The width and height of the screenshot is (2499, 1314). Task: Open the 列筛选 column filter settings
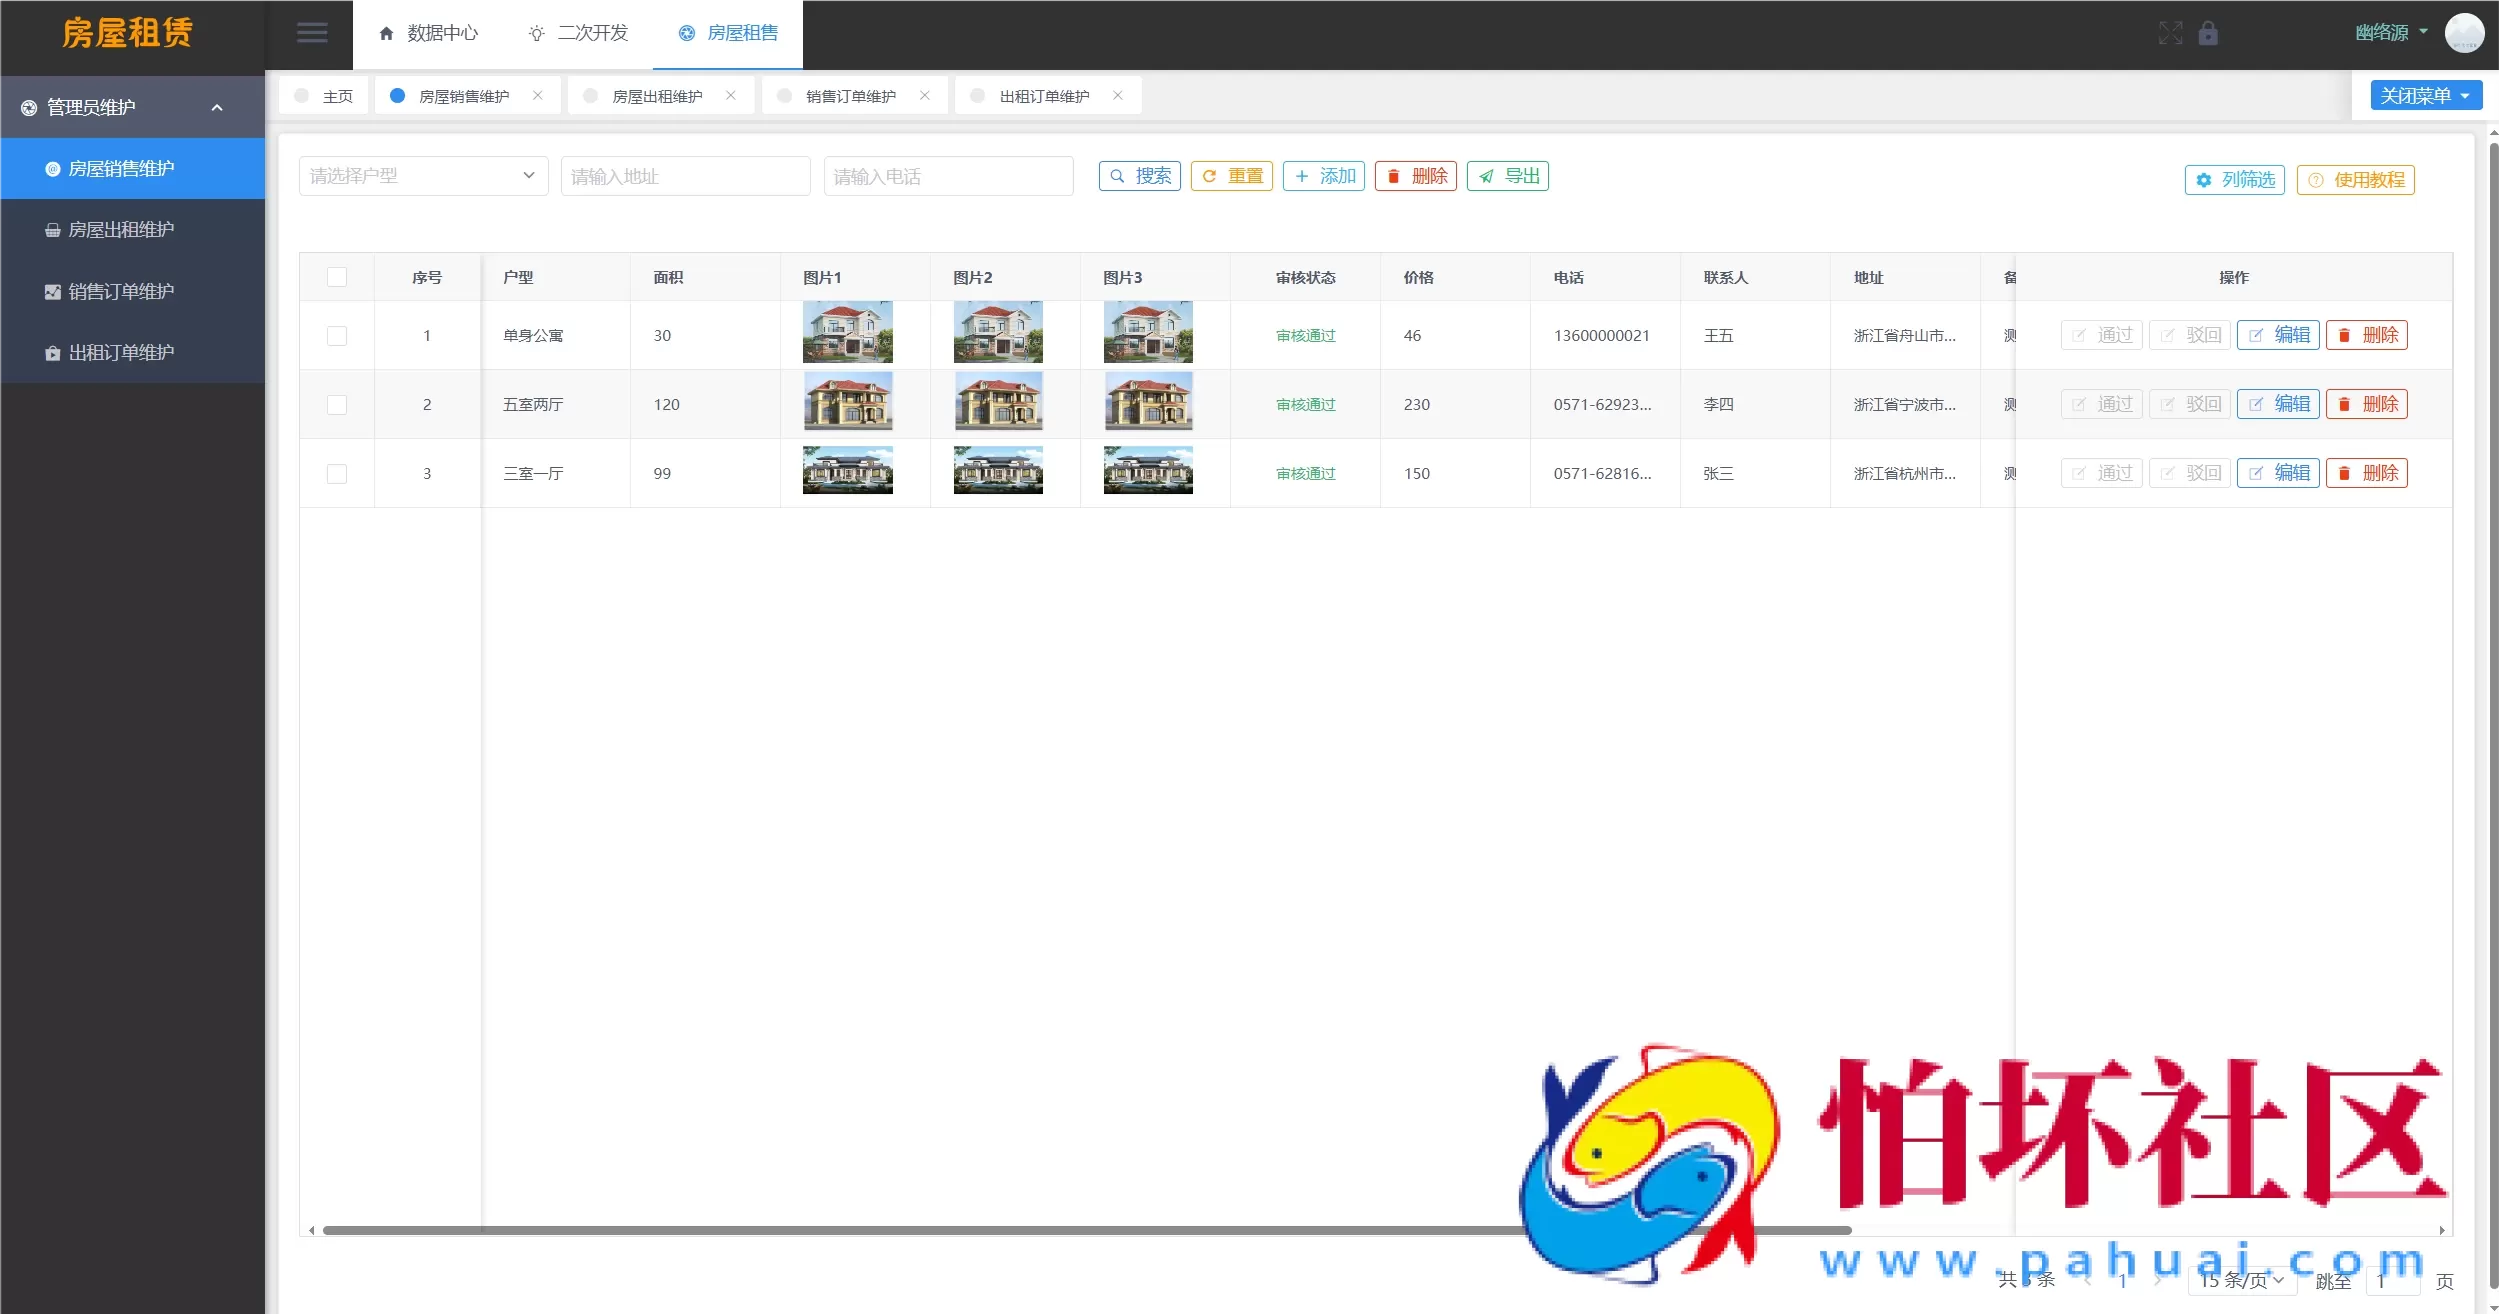point(2235,180)
